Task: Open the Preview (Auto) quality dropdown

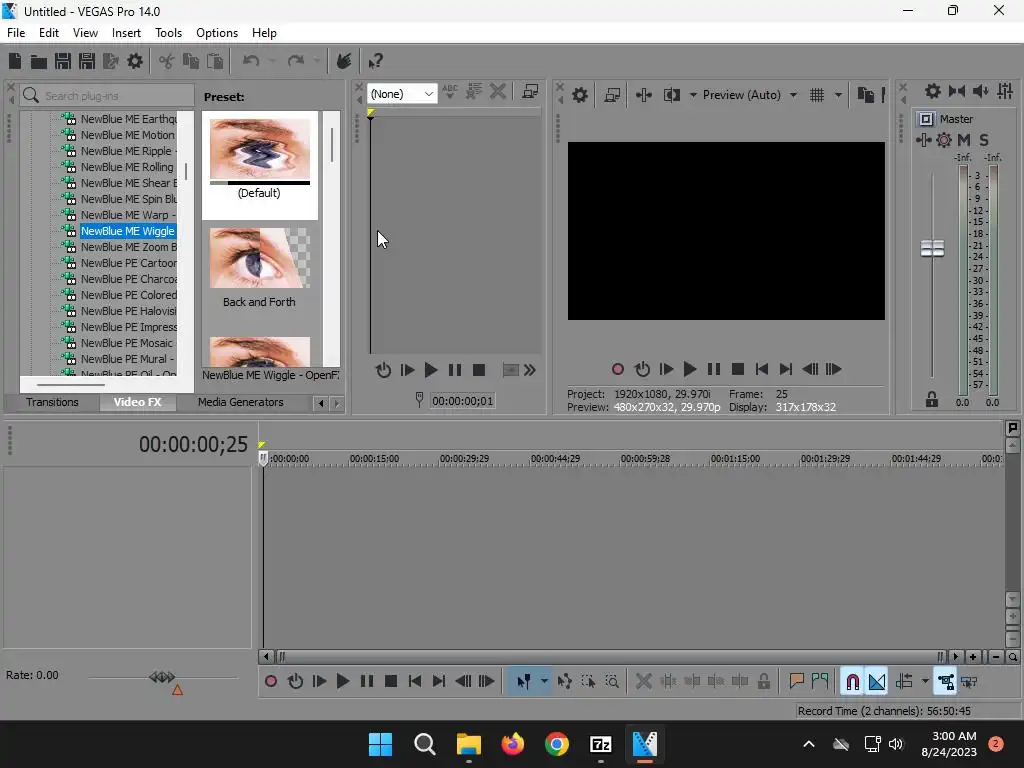Action: click(x=750, y=95)
